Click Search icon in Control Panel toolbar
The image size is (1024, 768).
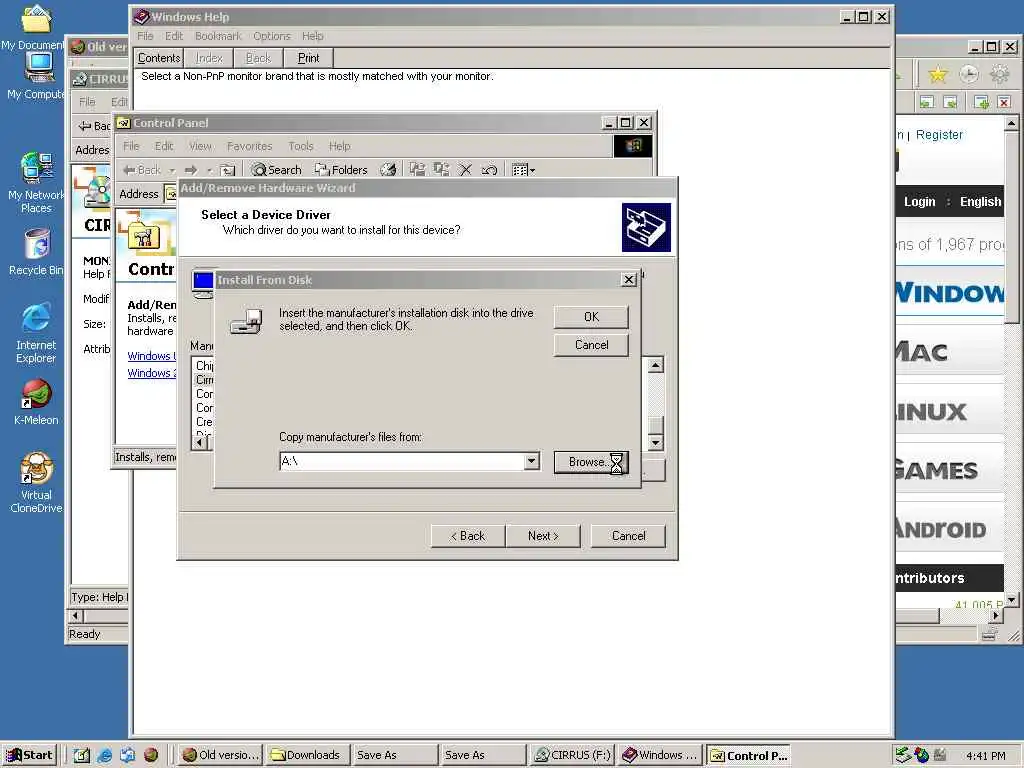[277, 170]
